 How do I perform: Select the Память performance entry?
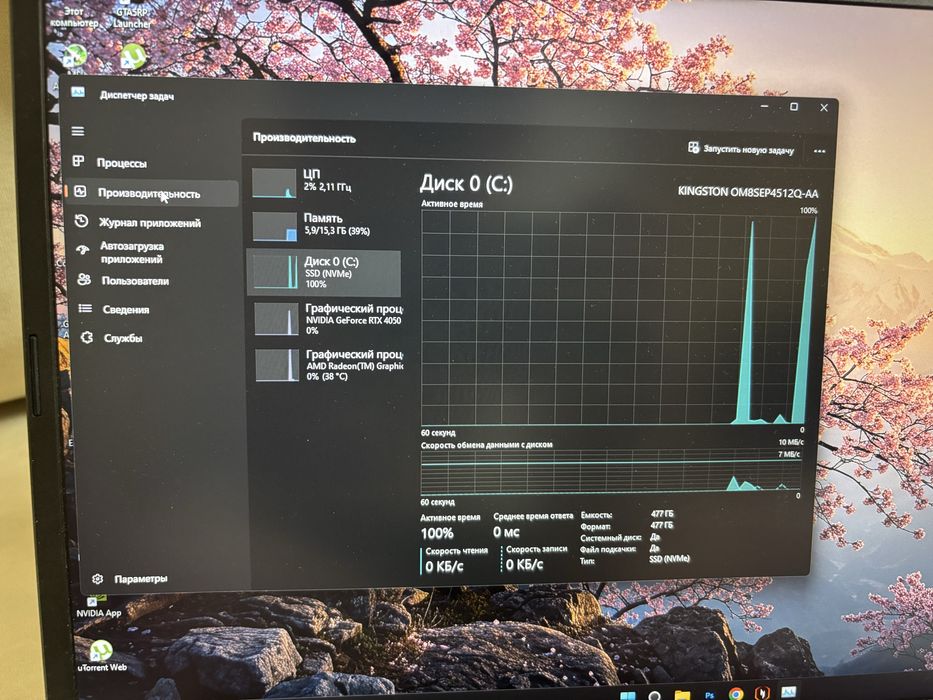[x=325, y=226]
